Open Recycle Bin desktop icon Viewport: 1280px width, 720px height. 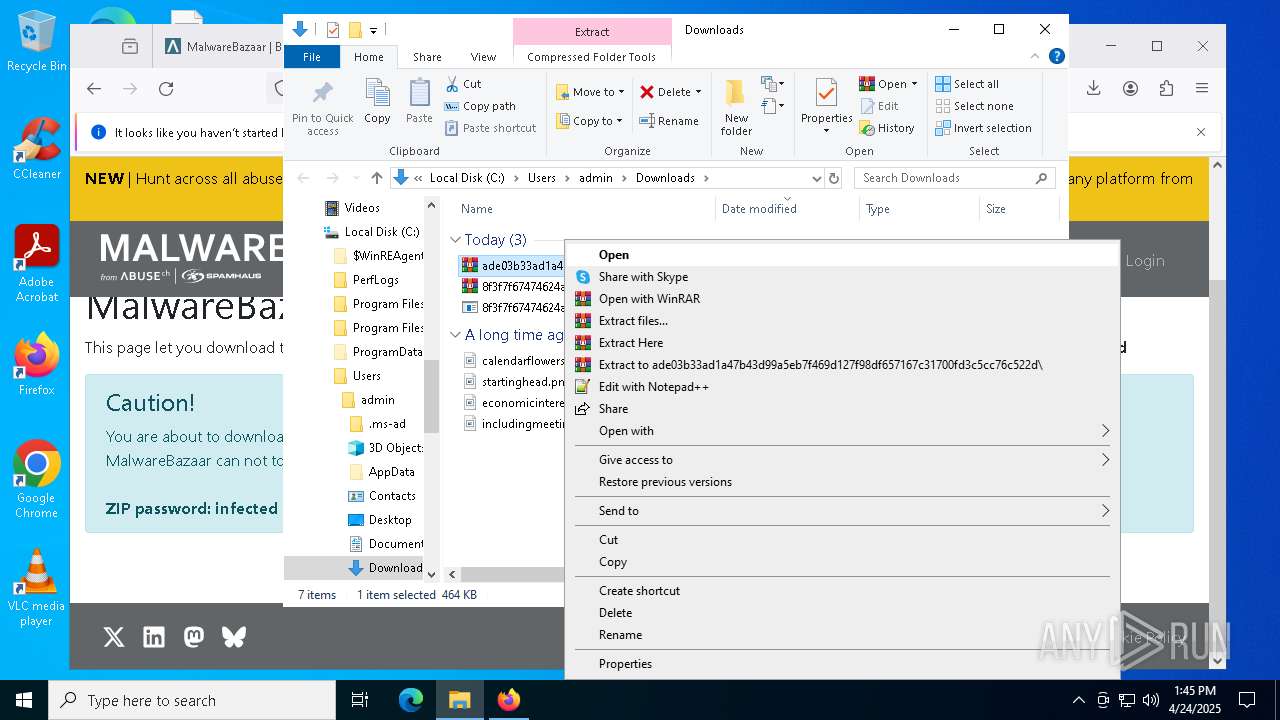tap(36, 42)
